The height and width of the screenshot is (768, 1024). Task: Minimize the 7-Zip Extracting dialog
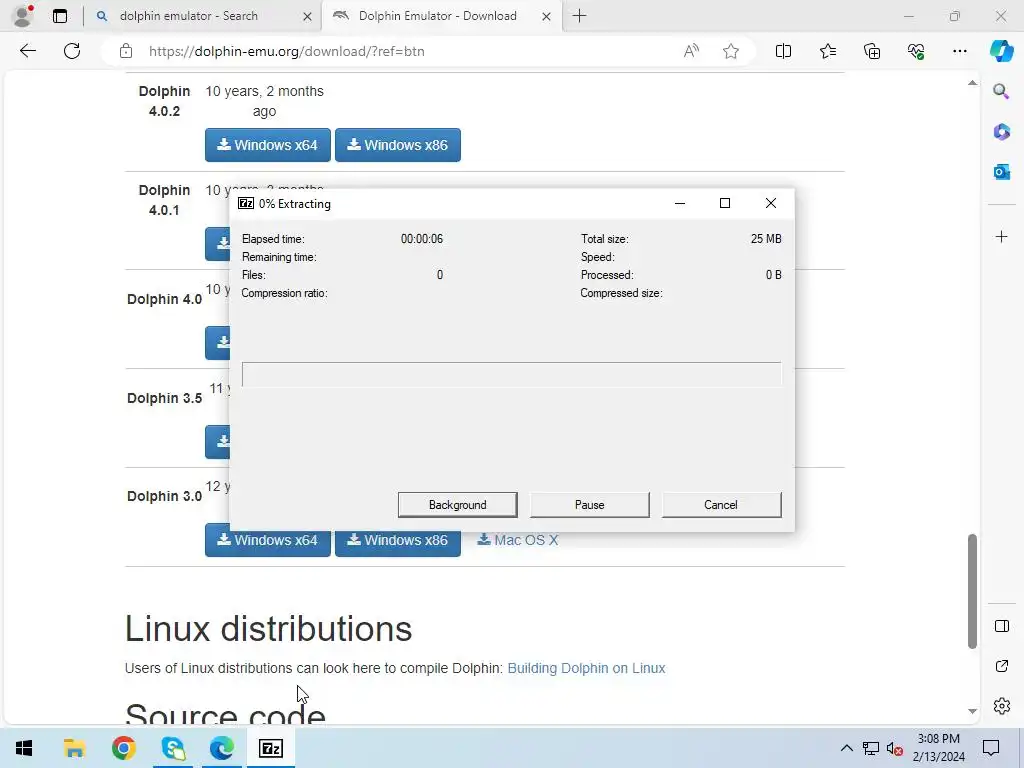point(679,203)
